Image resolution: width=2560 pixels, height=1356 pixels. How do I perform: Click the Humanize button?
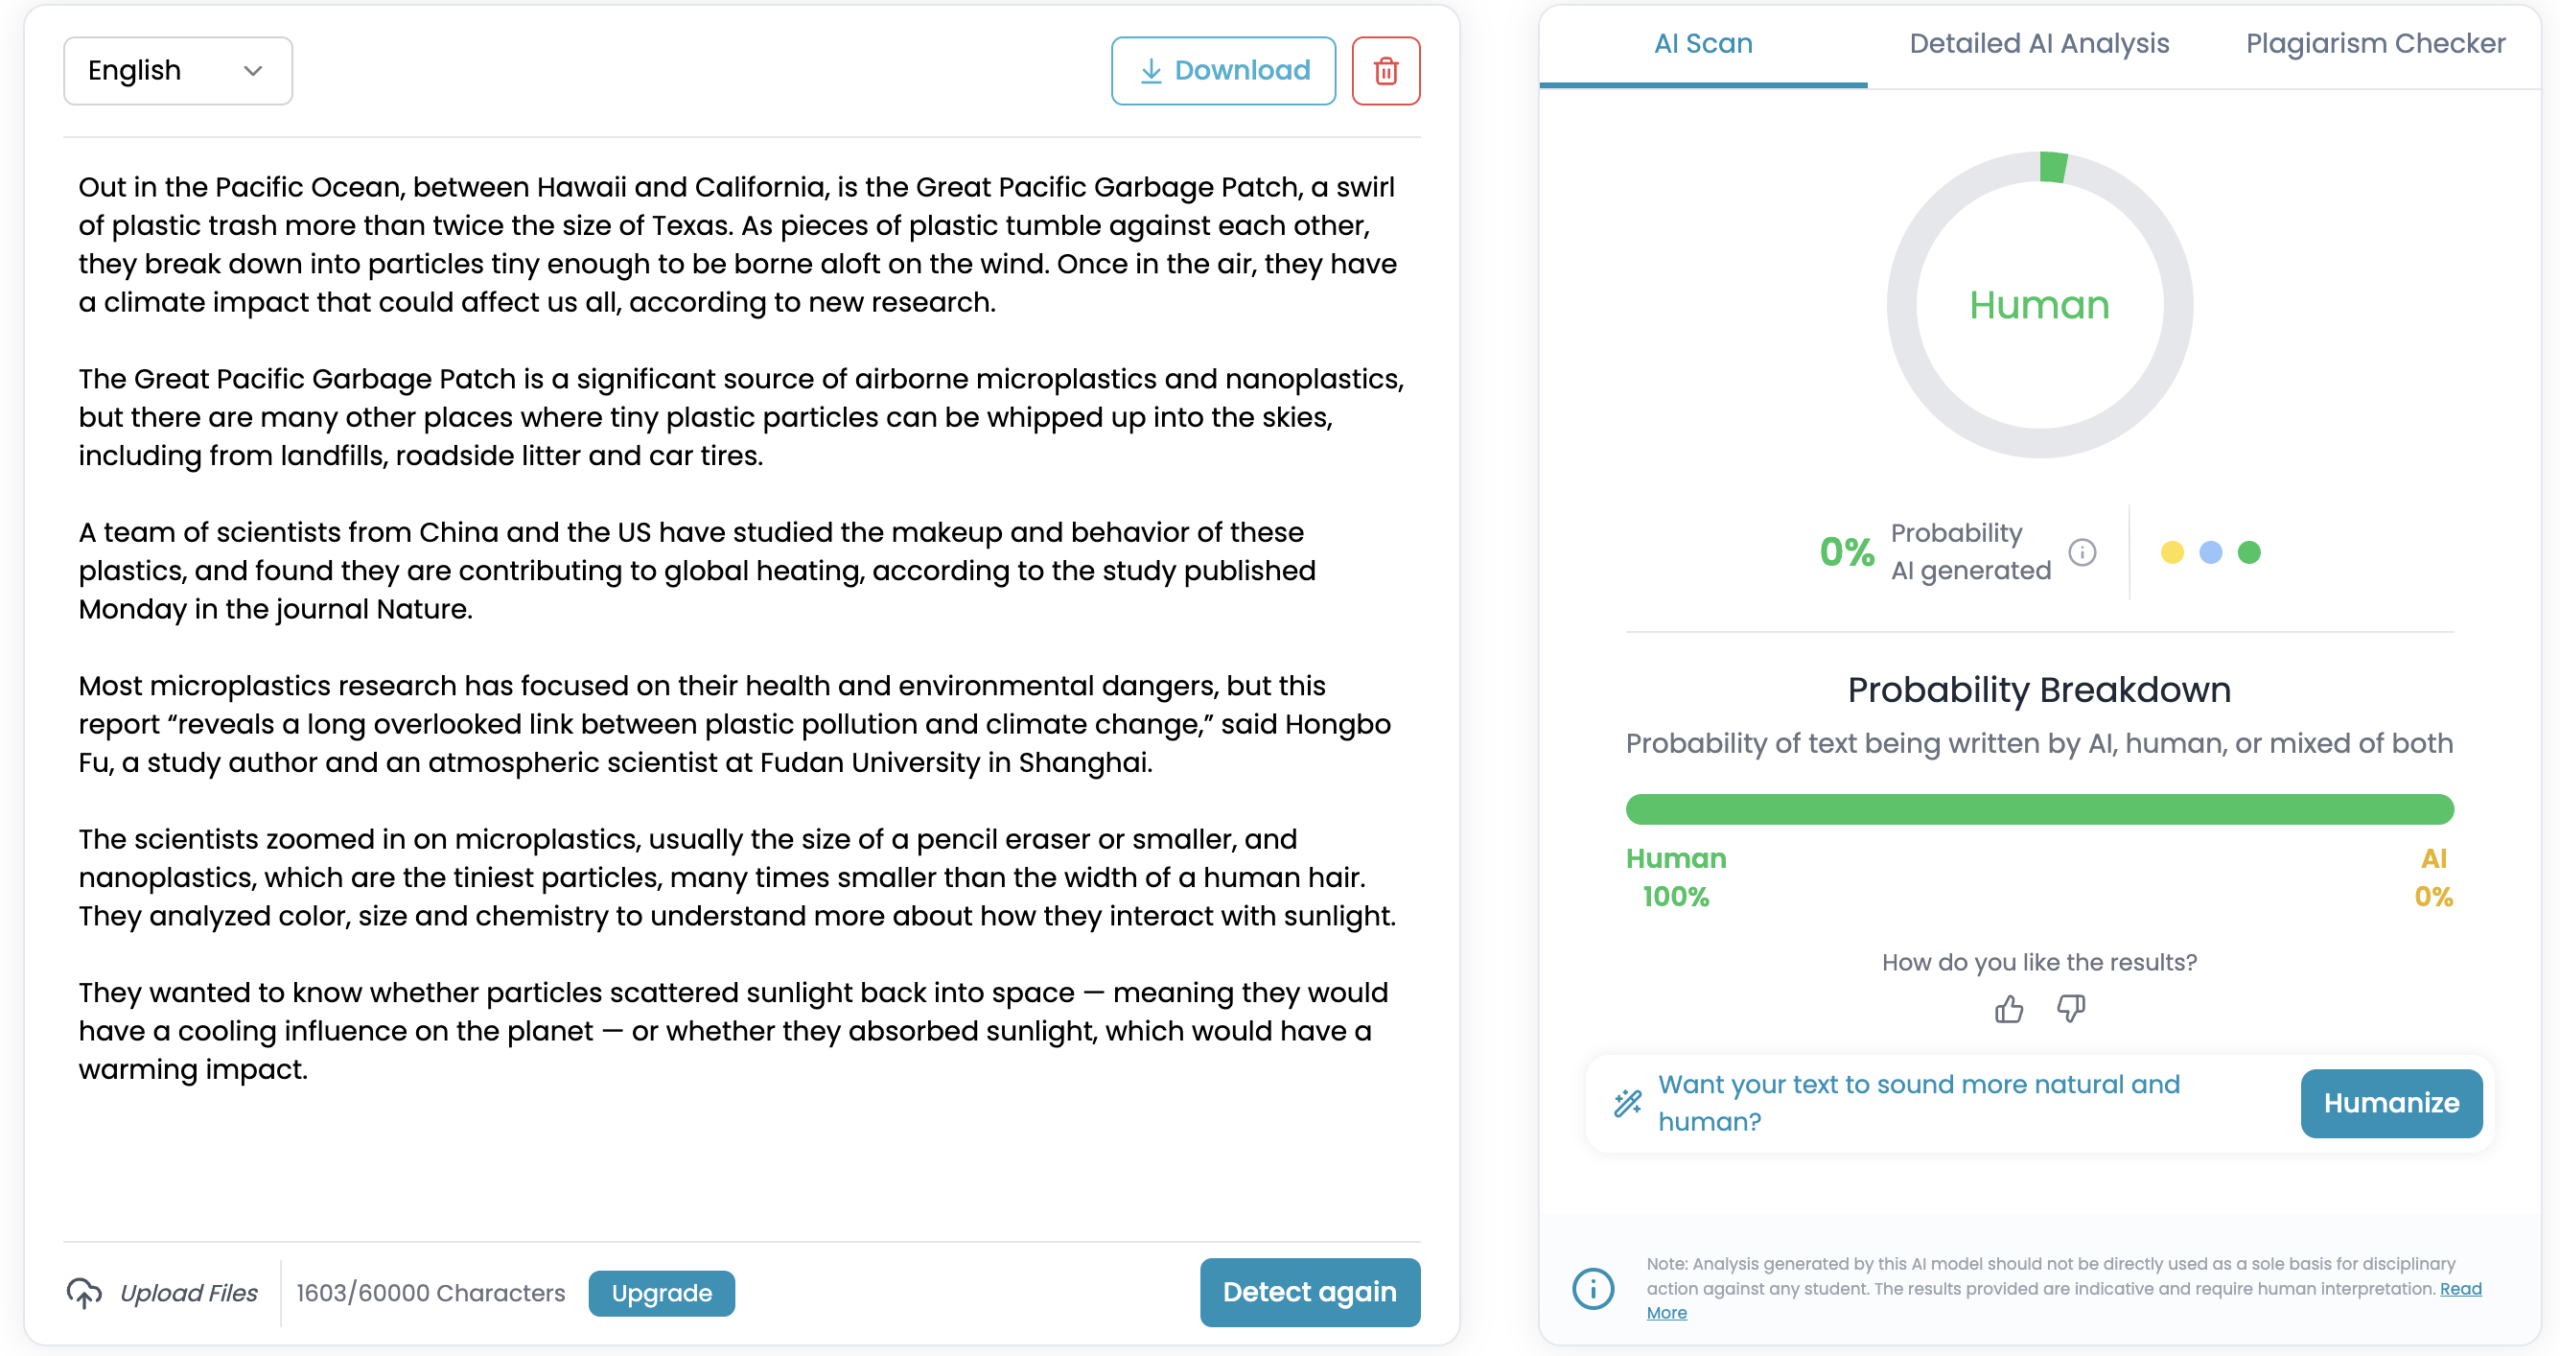pos(2390,1102)
